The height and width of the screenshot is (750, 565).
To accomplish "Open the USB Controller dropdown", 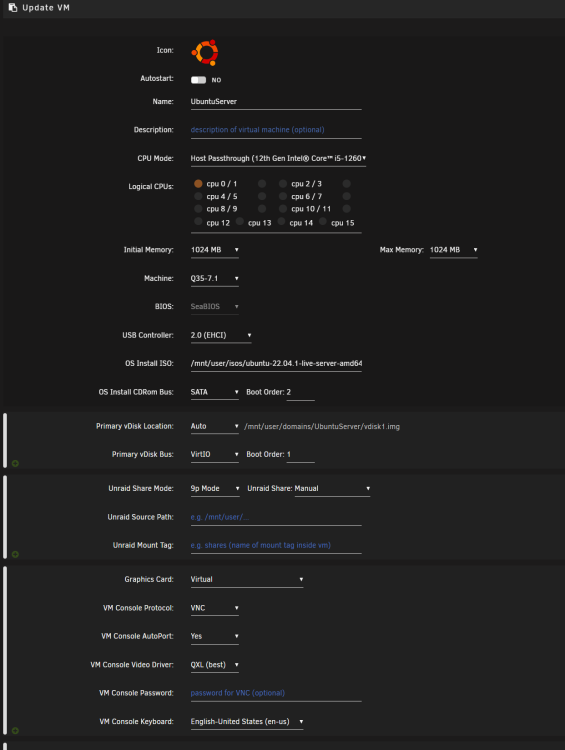I will coord(221,335).
